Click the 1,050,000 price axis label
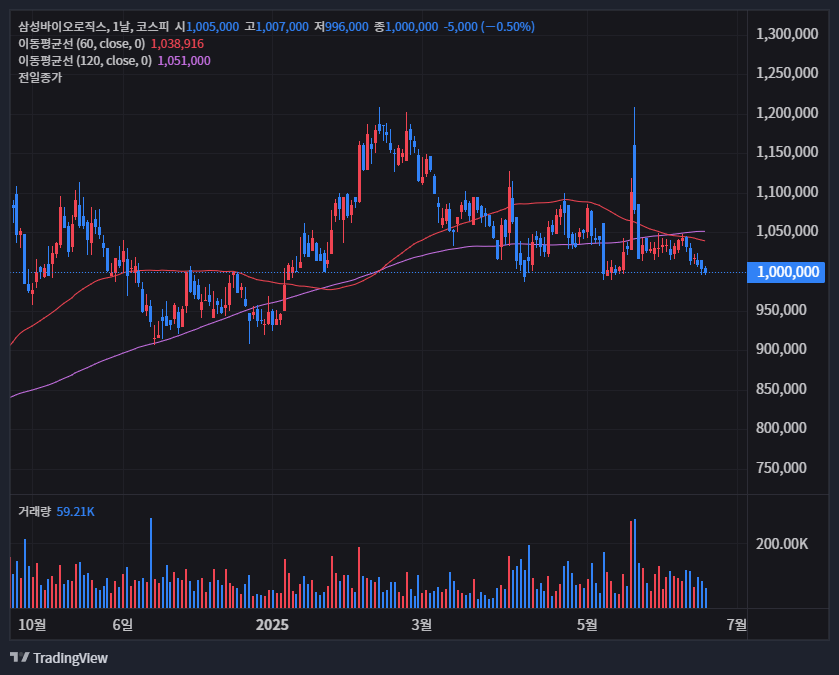The height and width of the screenshot is (675, 839). click(x=787, y=231)
